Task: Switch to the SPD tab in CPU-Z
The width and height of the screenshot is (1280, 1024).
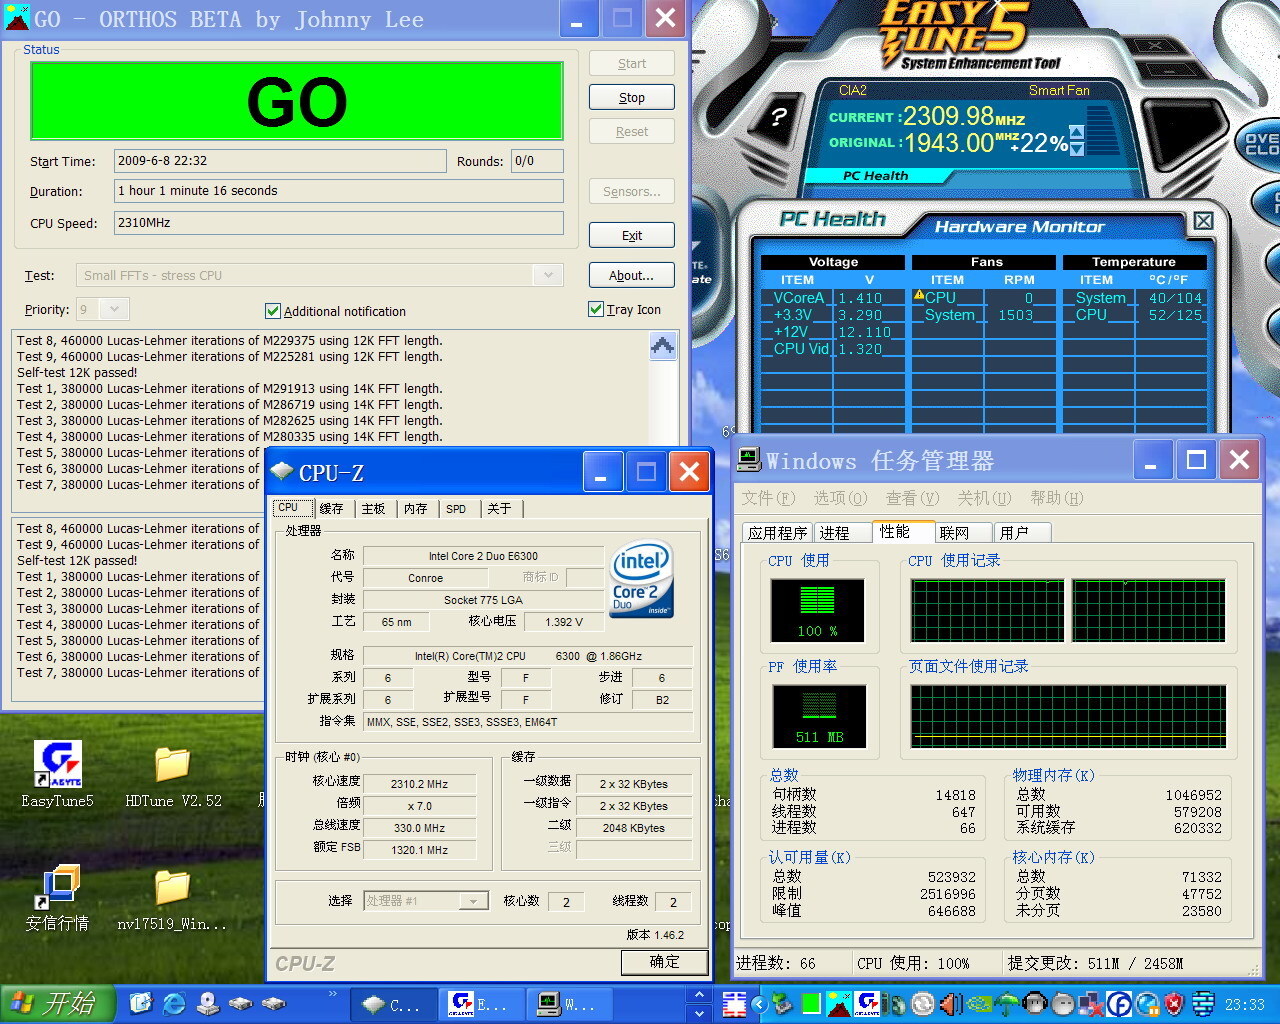Action: click(x=456, y=509)
